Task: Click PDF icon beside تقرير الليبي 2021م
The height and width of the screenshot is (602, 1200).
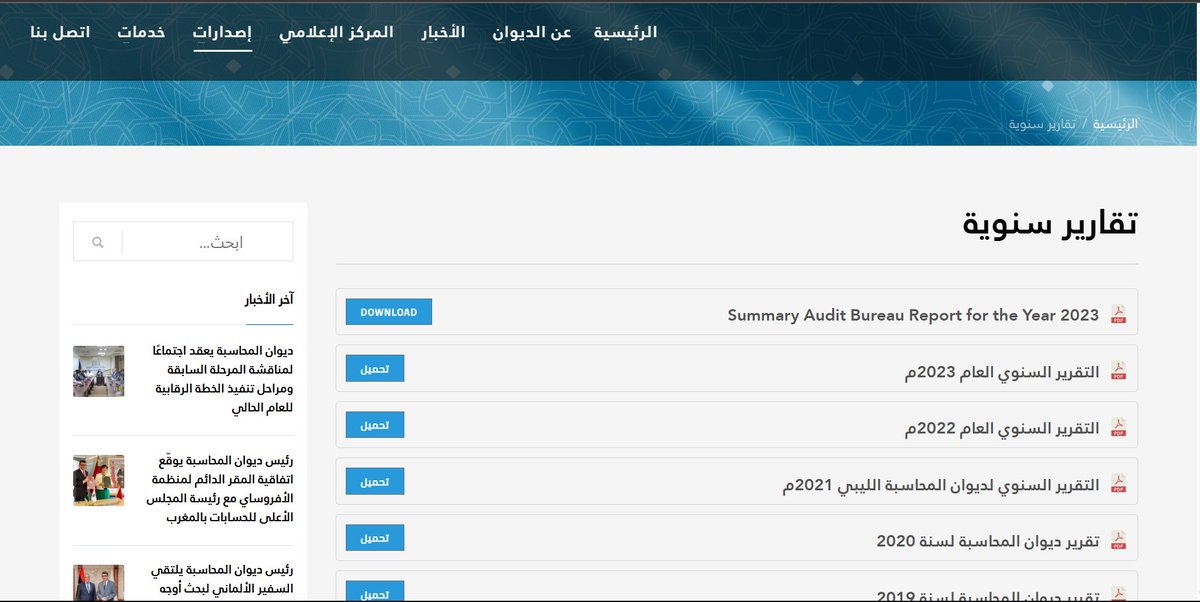Action: click(x=1118, y=485)
